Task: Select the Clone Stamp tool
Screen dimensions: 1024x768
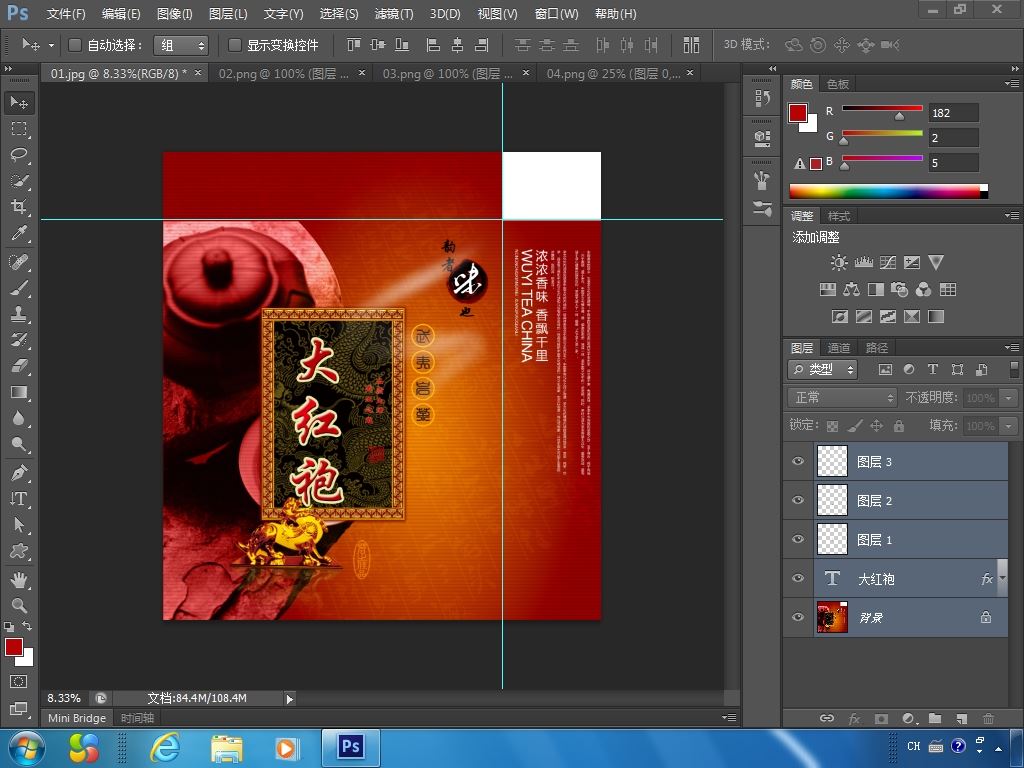Action: pos(19,314)
